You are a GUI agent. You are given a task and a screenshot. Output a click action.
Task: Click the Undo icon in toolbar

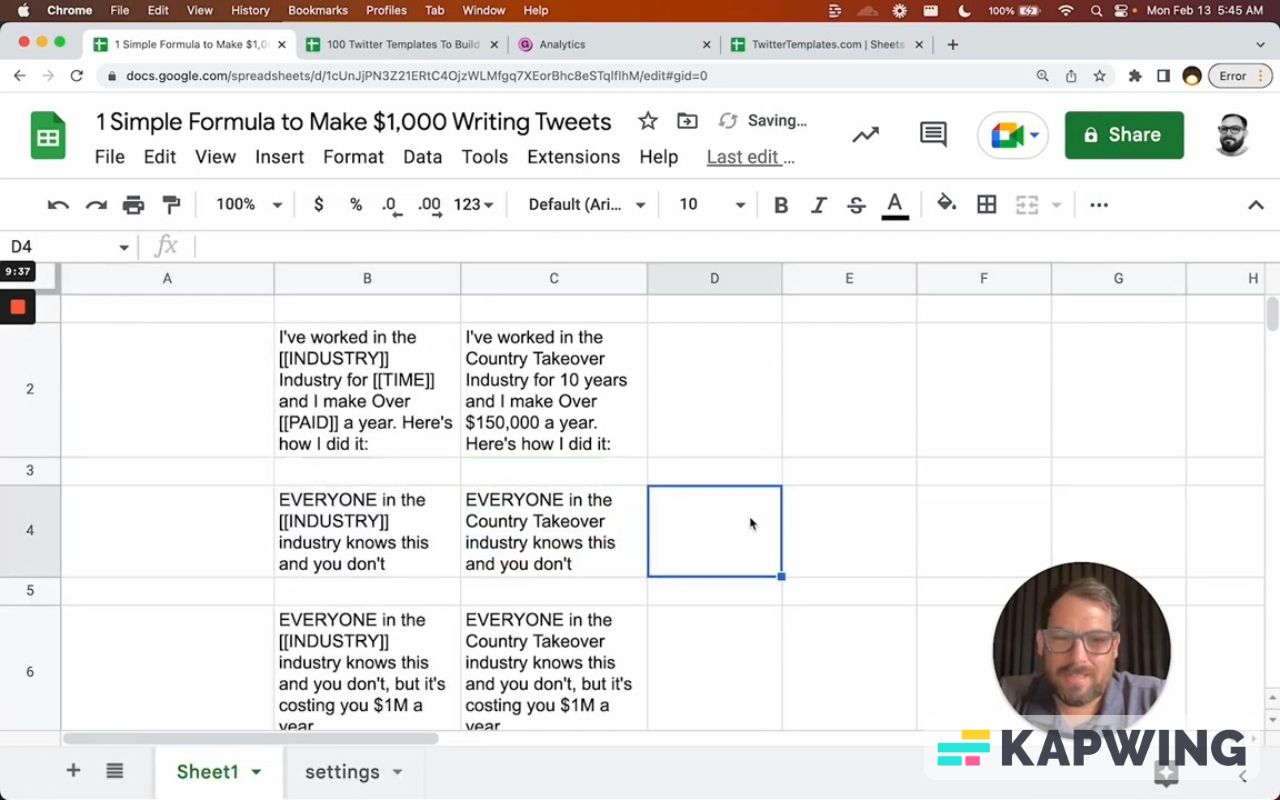pyautogui.click(x=58, y=205)
